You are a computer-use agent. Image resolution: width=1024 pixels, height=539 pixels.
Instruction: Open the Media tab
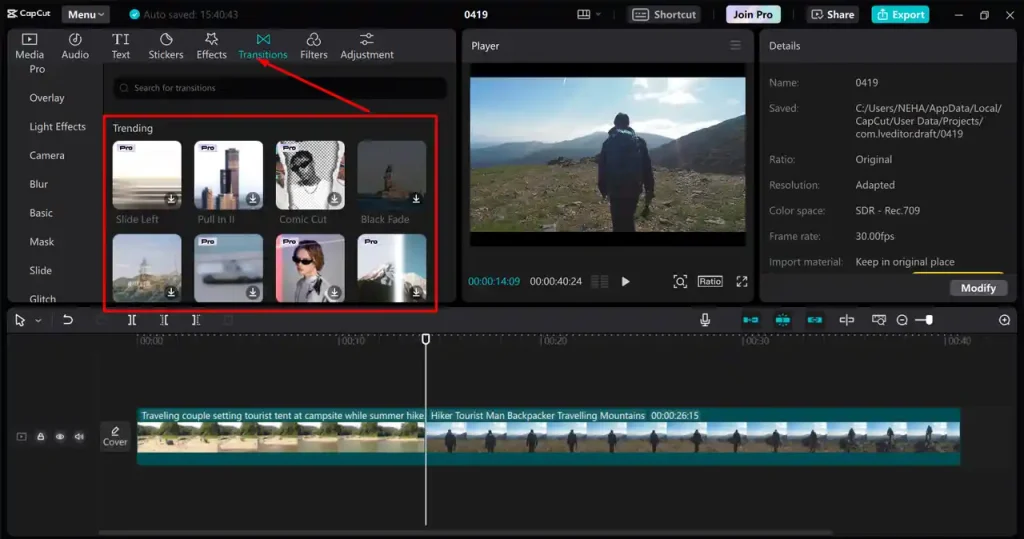[29, 46]
